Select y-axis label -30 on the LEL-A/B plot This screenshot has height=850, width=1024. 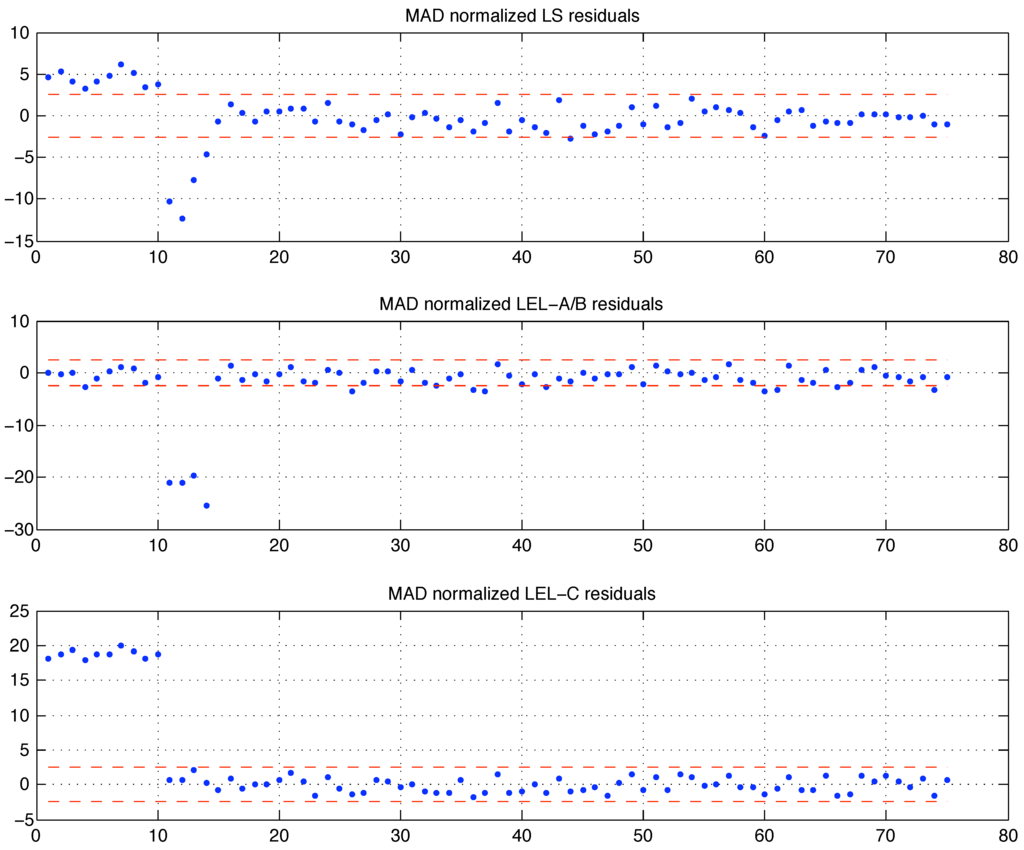coord(17,530)
